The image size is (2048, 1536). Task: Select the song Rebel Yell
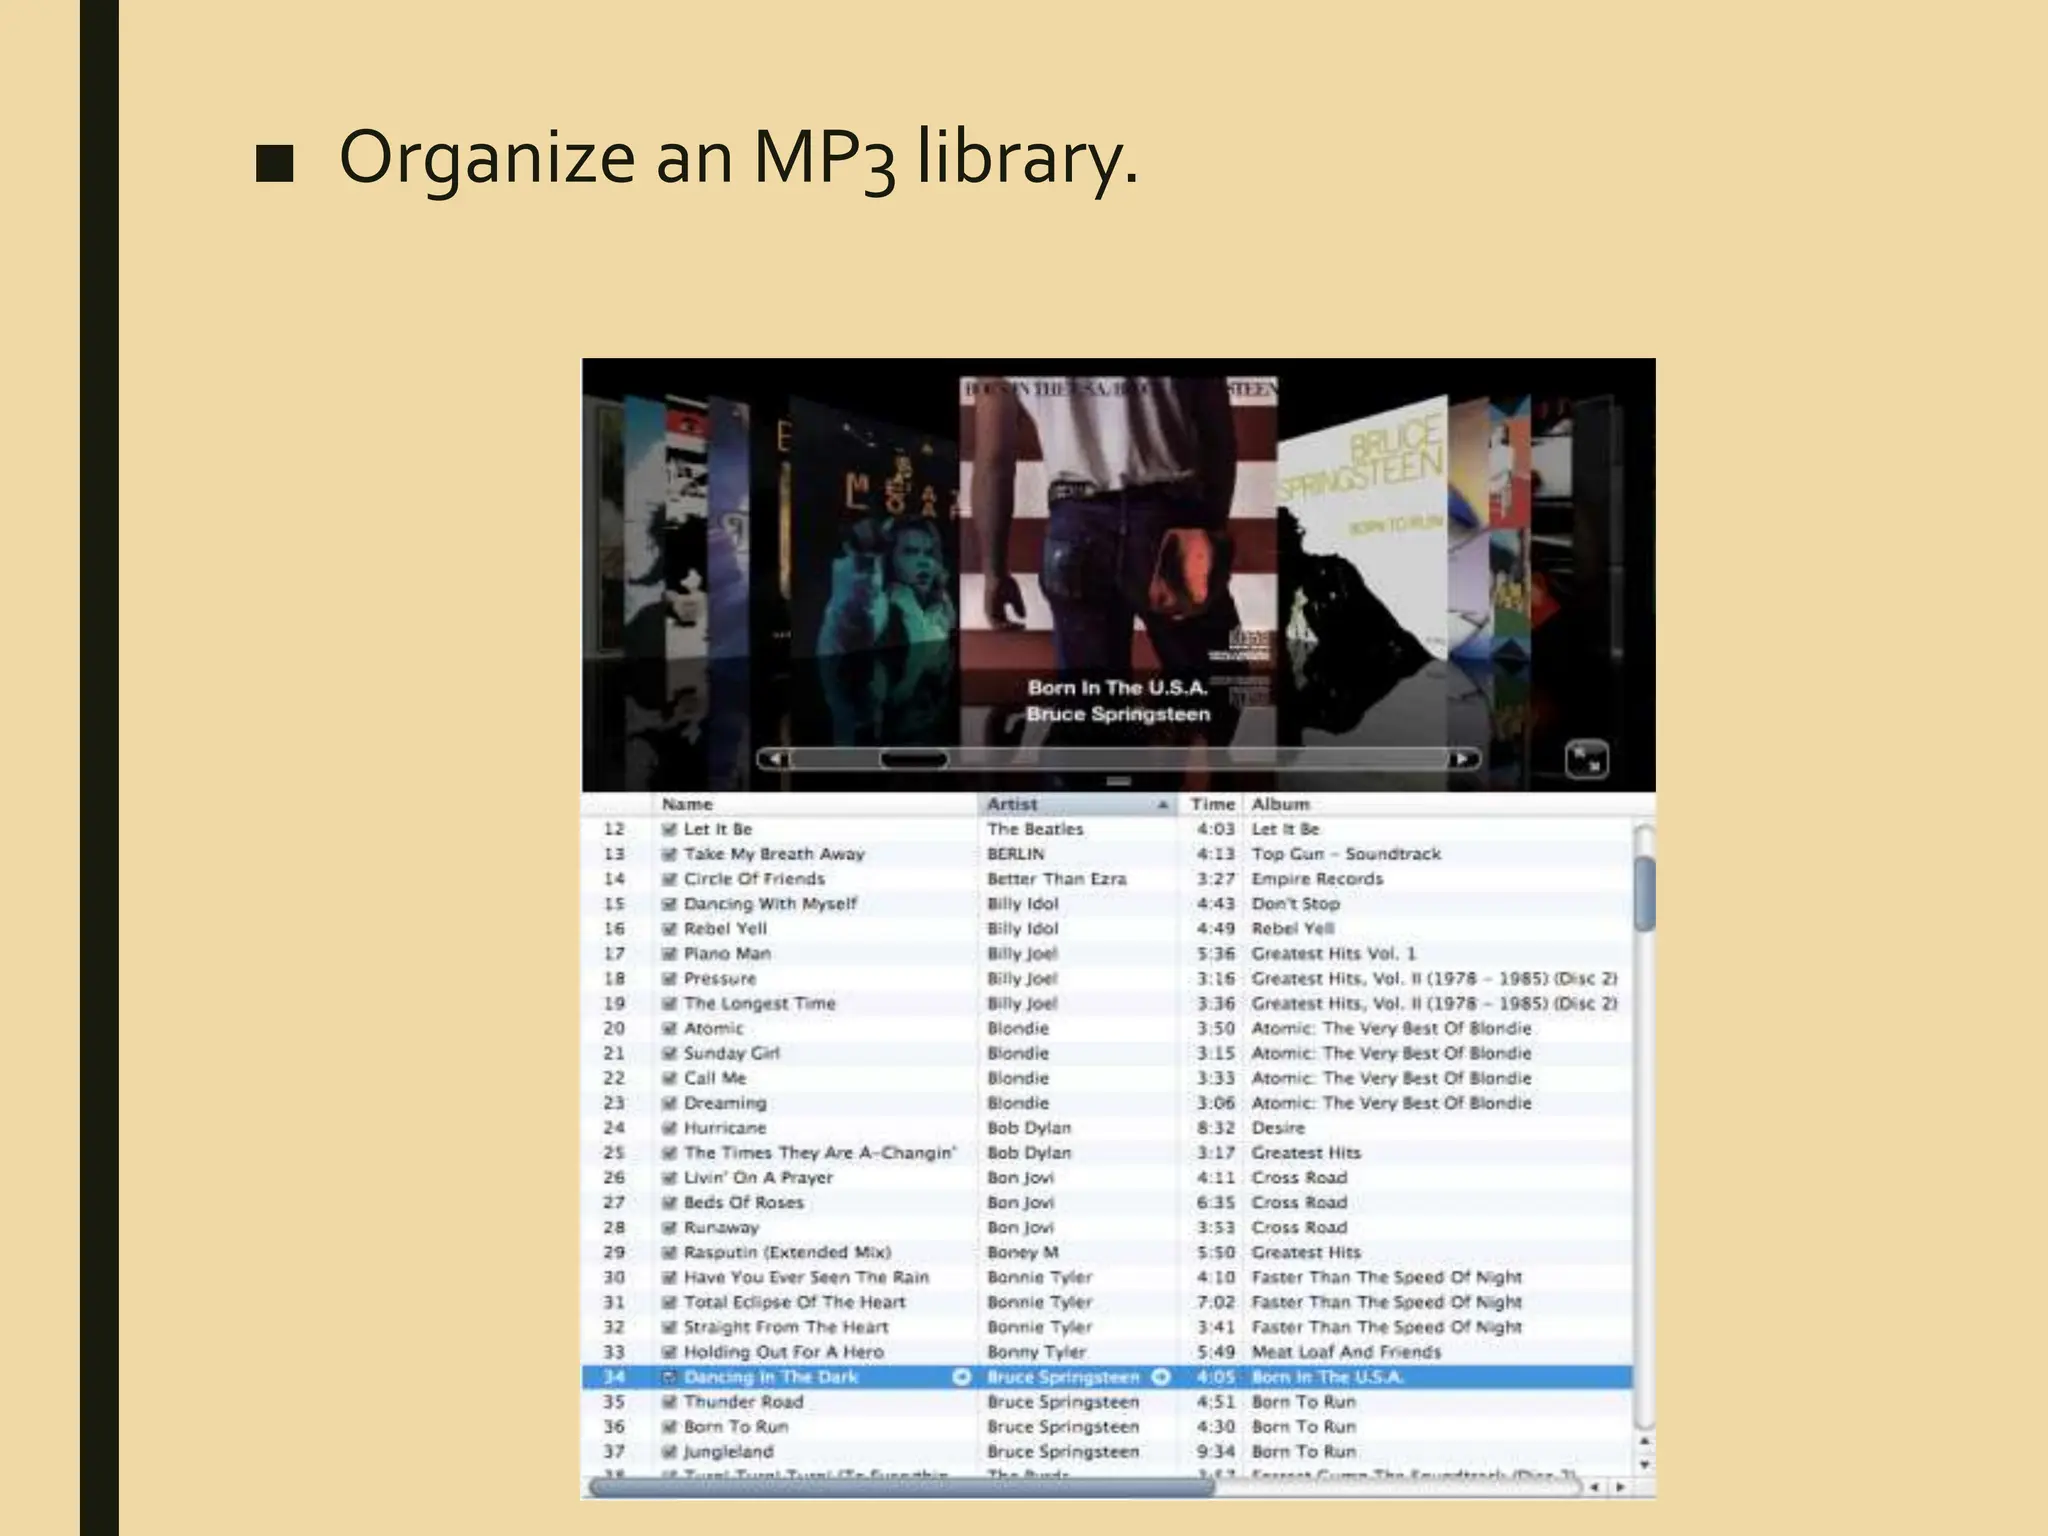click(725, 929)
